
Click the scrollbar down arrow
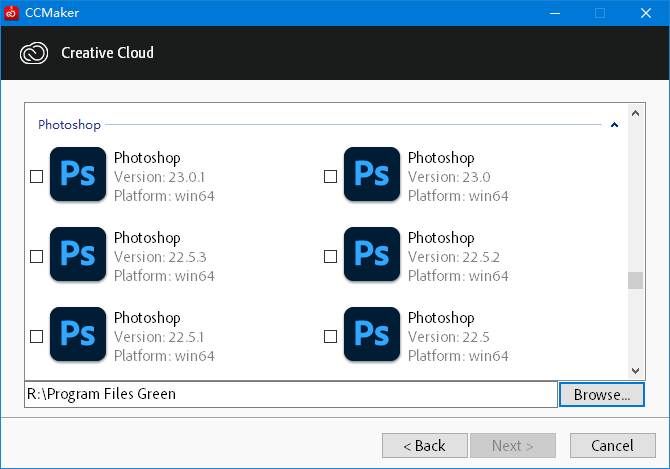[635, 371]
